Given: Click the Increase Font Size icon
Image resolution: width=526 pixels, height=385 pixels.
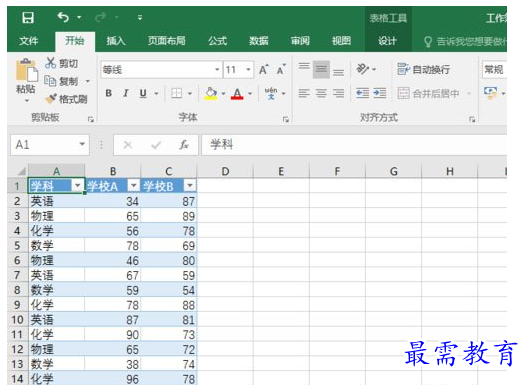Looking at the screenshot, I should (264, 69).
